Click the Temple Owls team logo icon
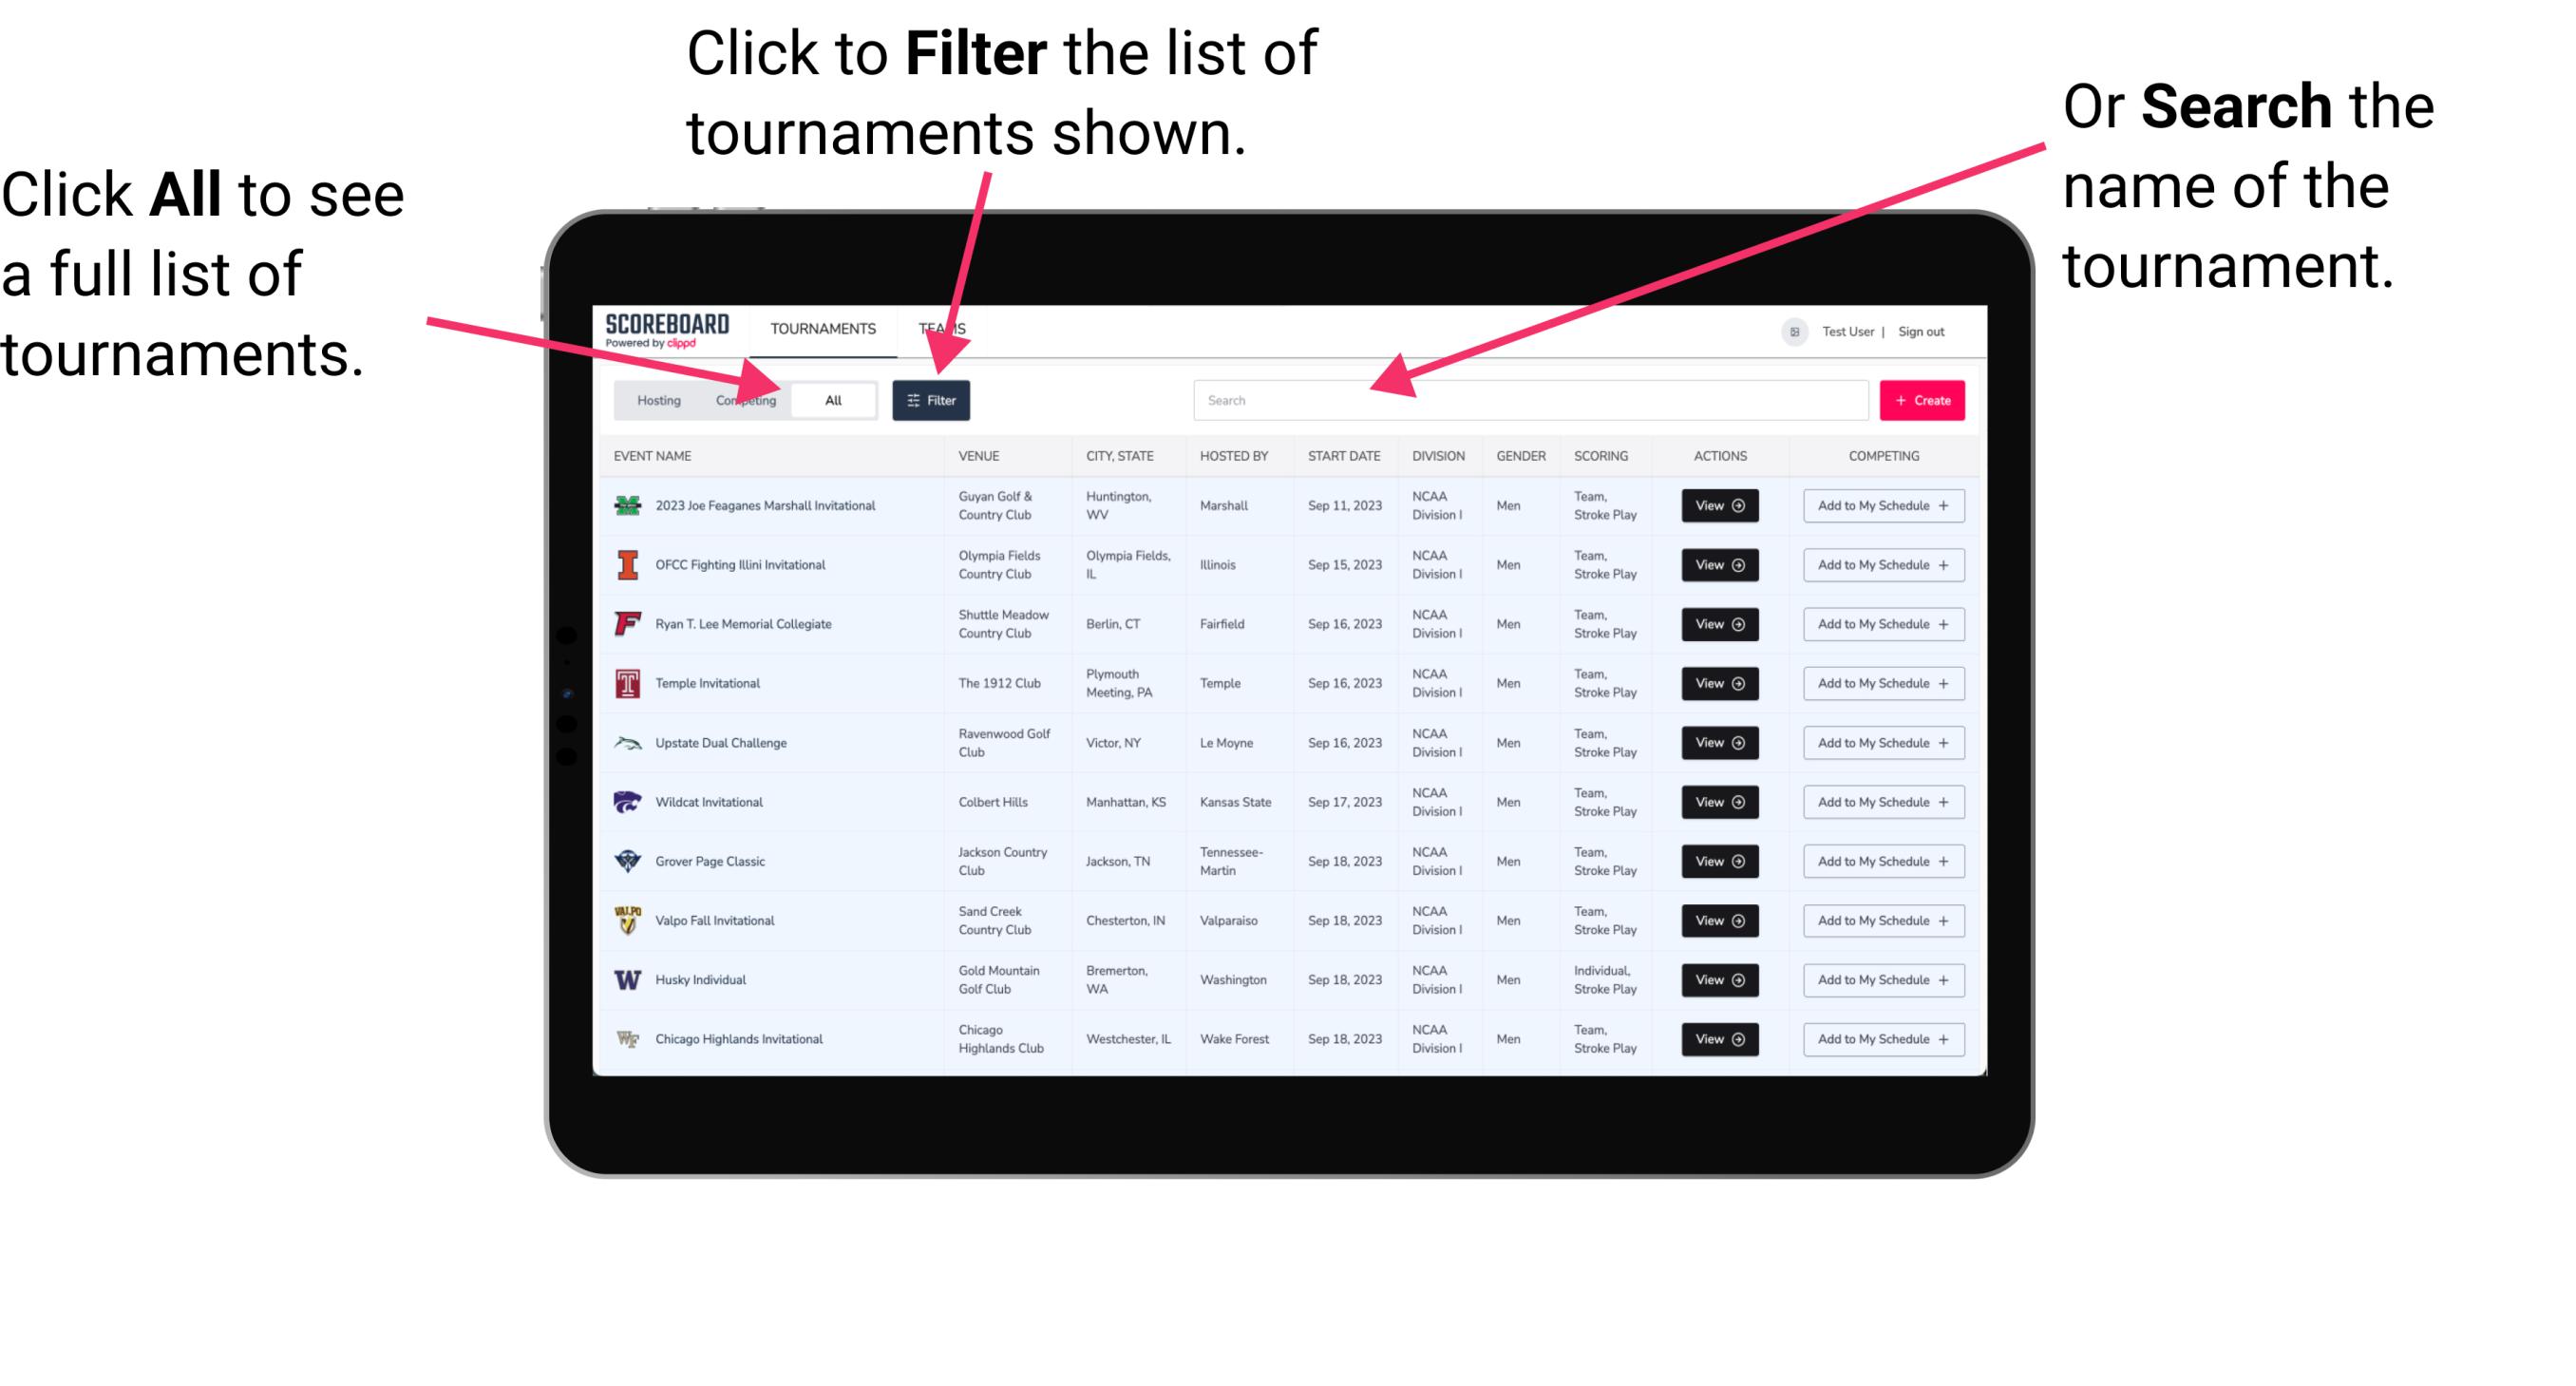 626,683
